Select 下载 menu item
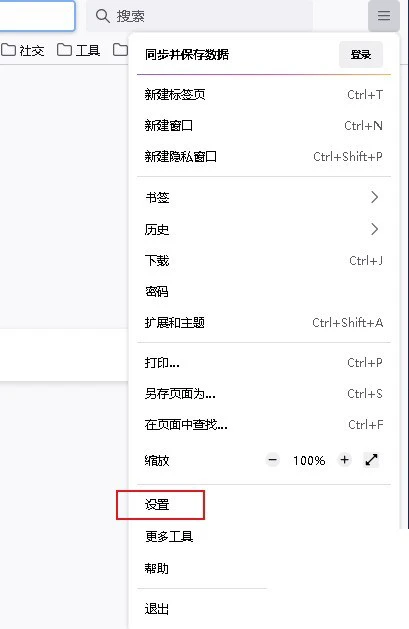Viewport: 409px width, 629px height. pos(263,261)
